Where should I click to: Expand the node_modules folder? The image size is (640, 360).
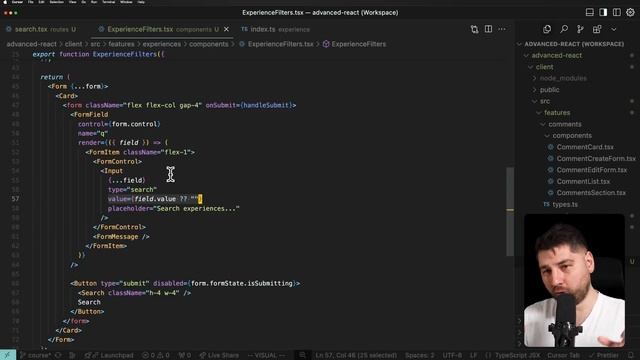point(563,78)
